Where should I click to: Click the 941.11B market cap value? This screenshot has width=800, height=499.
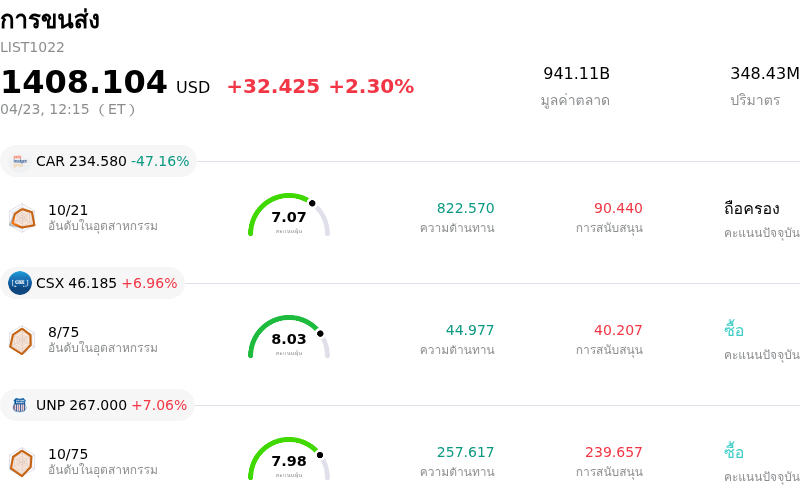tap(576, 74)
